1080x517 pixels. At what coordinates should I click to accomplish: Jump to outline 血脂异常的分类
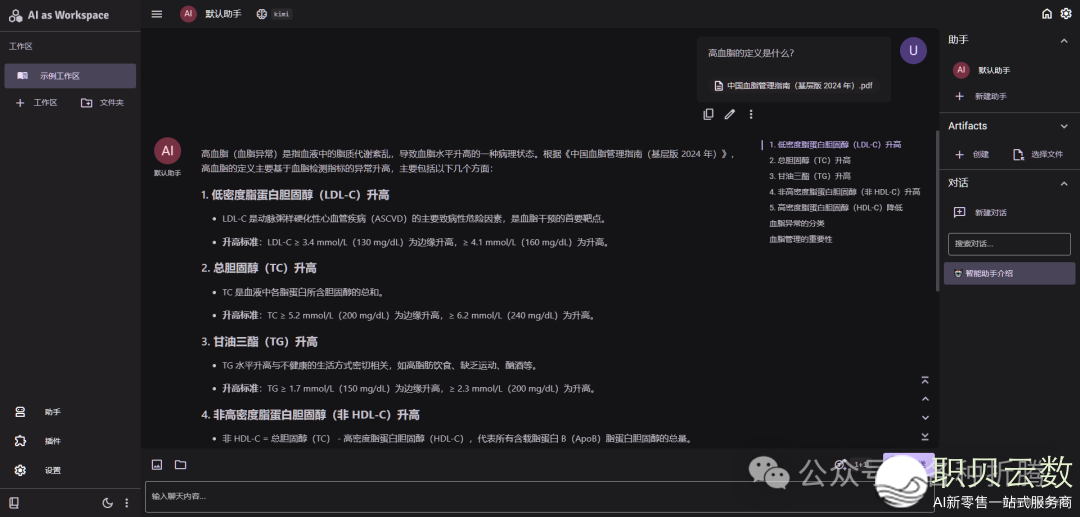point(797,224)
